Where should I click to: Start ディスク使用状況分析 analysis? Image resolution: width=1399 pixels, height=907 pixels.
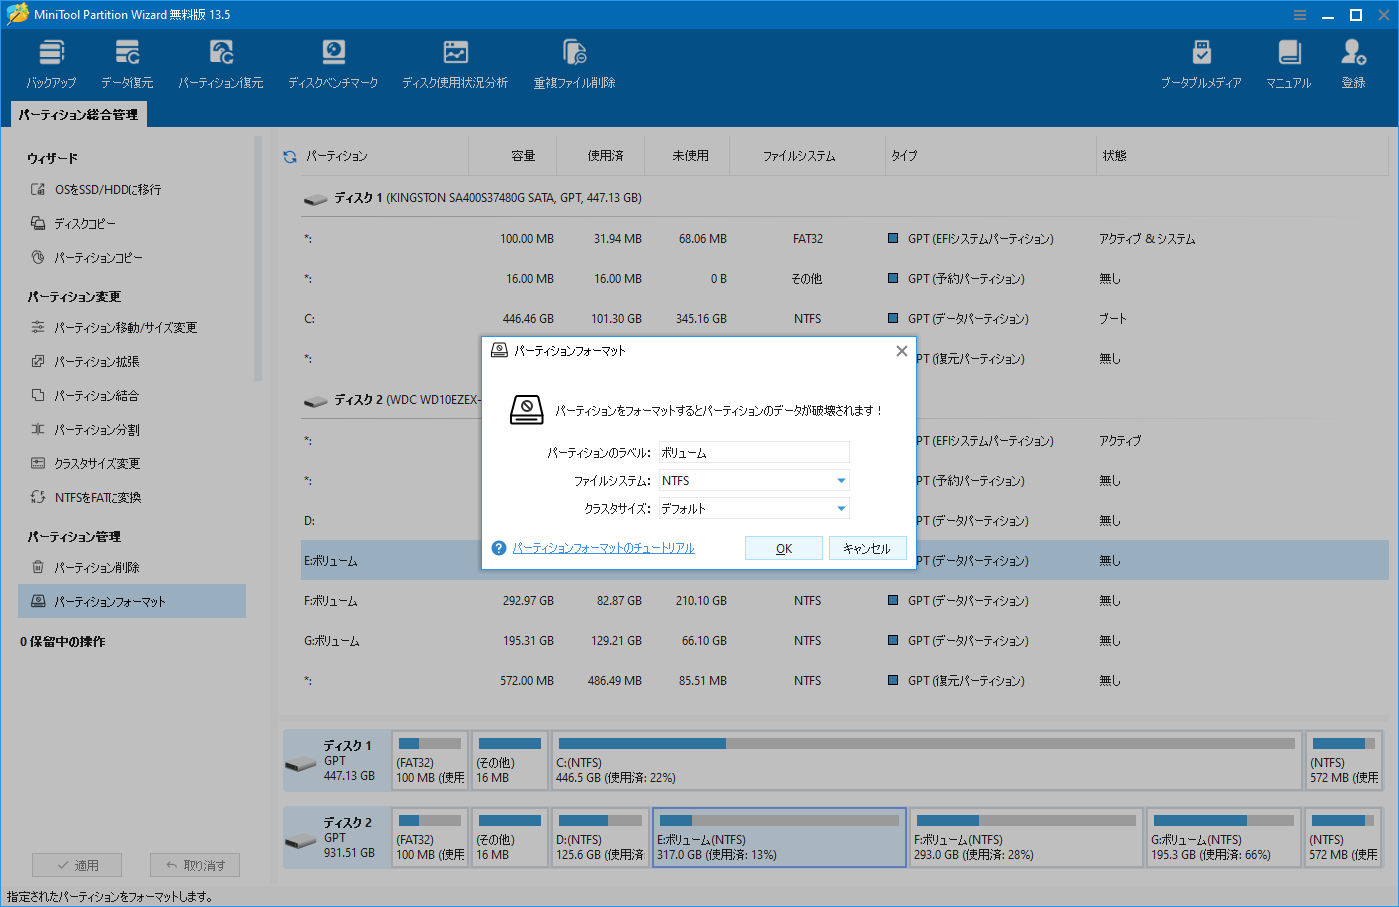(x=455, y=60)
